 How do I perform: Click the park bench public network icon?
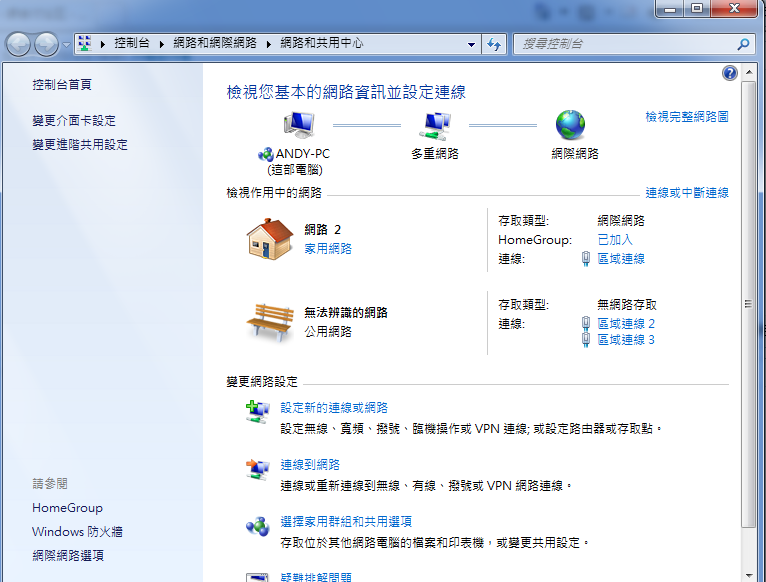tap(269, 321)
